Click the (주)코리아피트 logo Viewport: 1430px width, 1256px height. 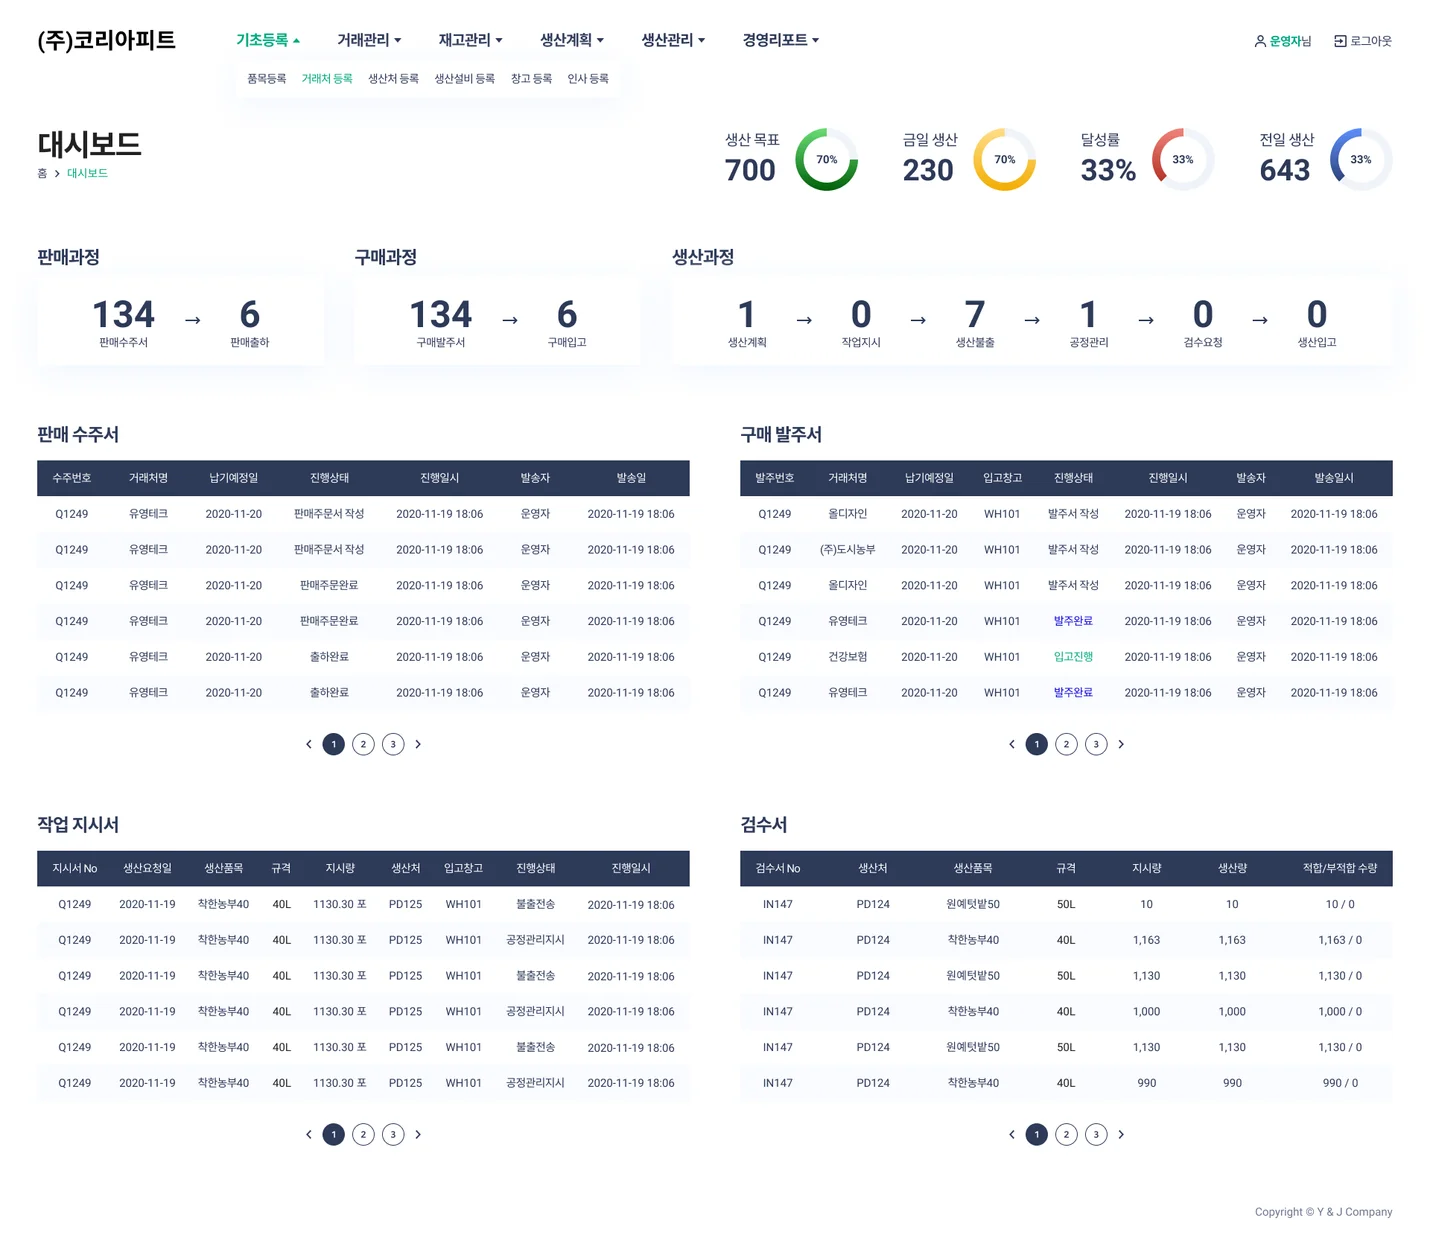(106, 40)
